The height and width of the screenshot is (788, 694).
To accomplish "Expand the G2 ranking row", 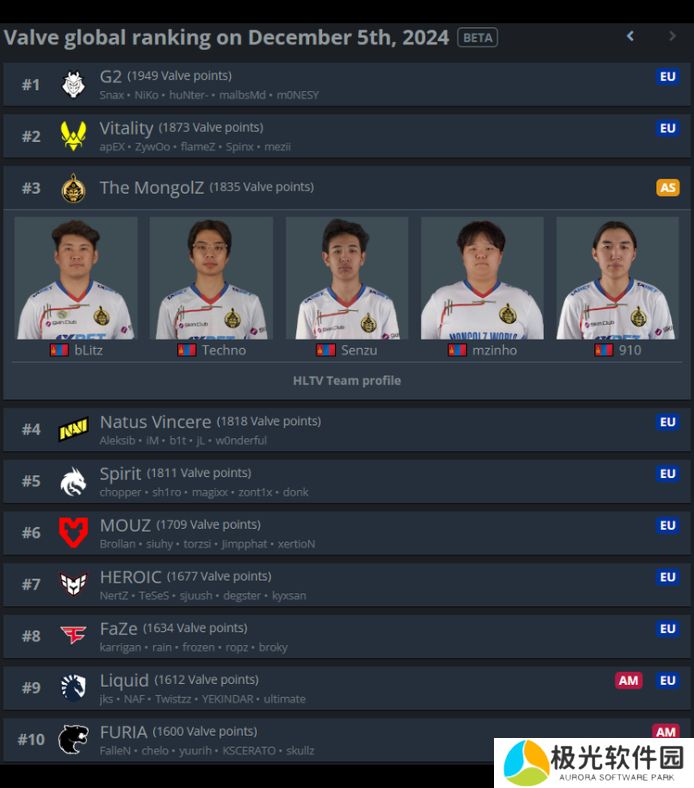I will pos(347,84).
